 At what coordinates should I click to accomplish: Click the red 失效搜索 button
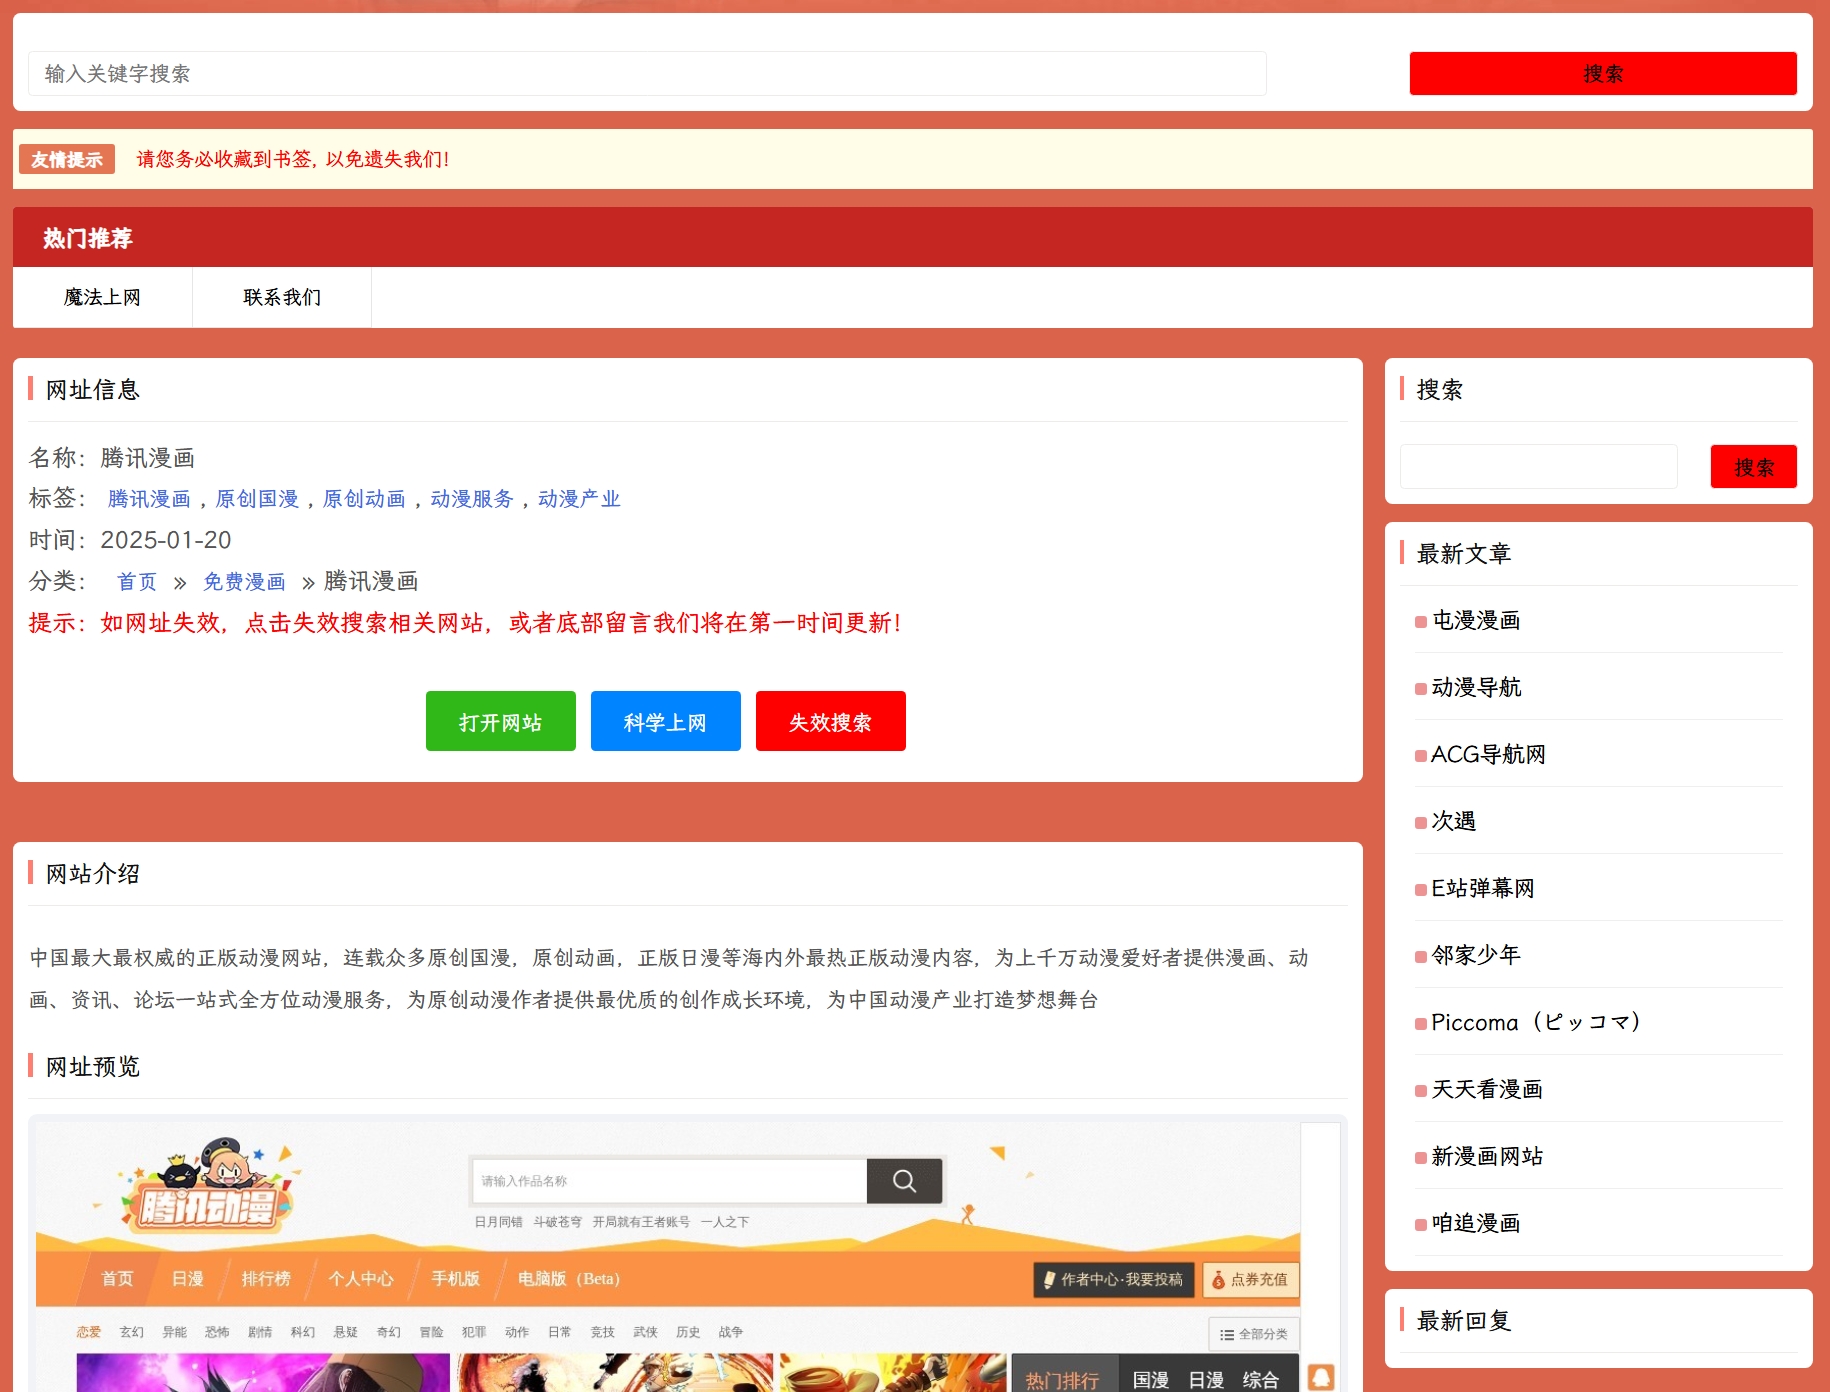pyautogui.click(x=830, y=721)
